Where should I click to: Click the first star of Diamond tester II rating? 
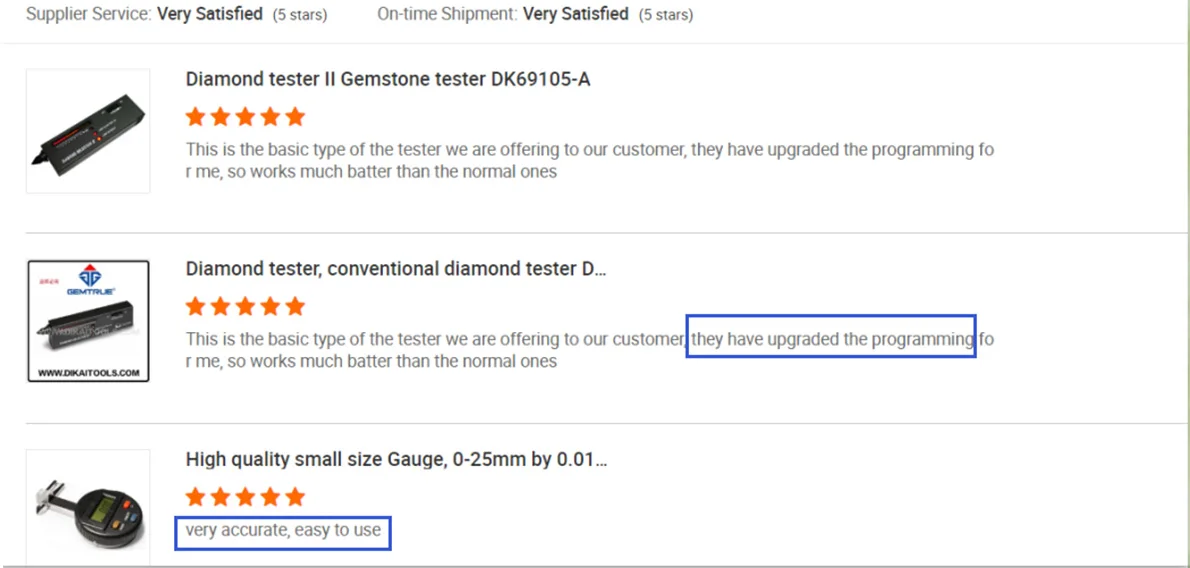tap(196, 117)
